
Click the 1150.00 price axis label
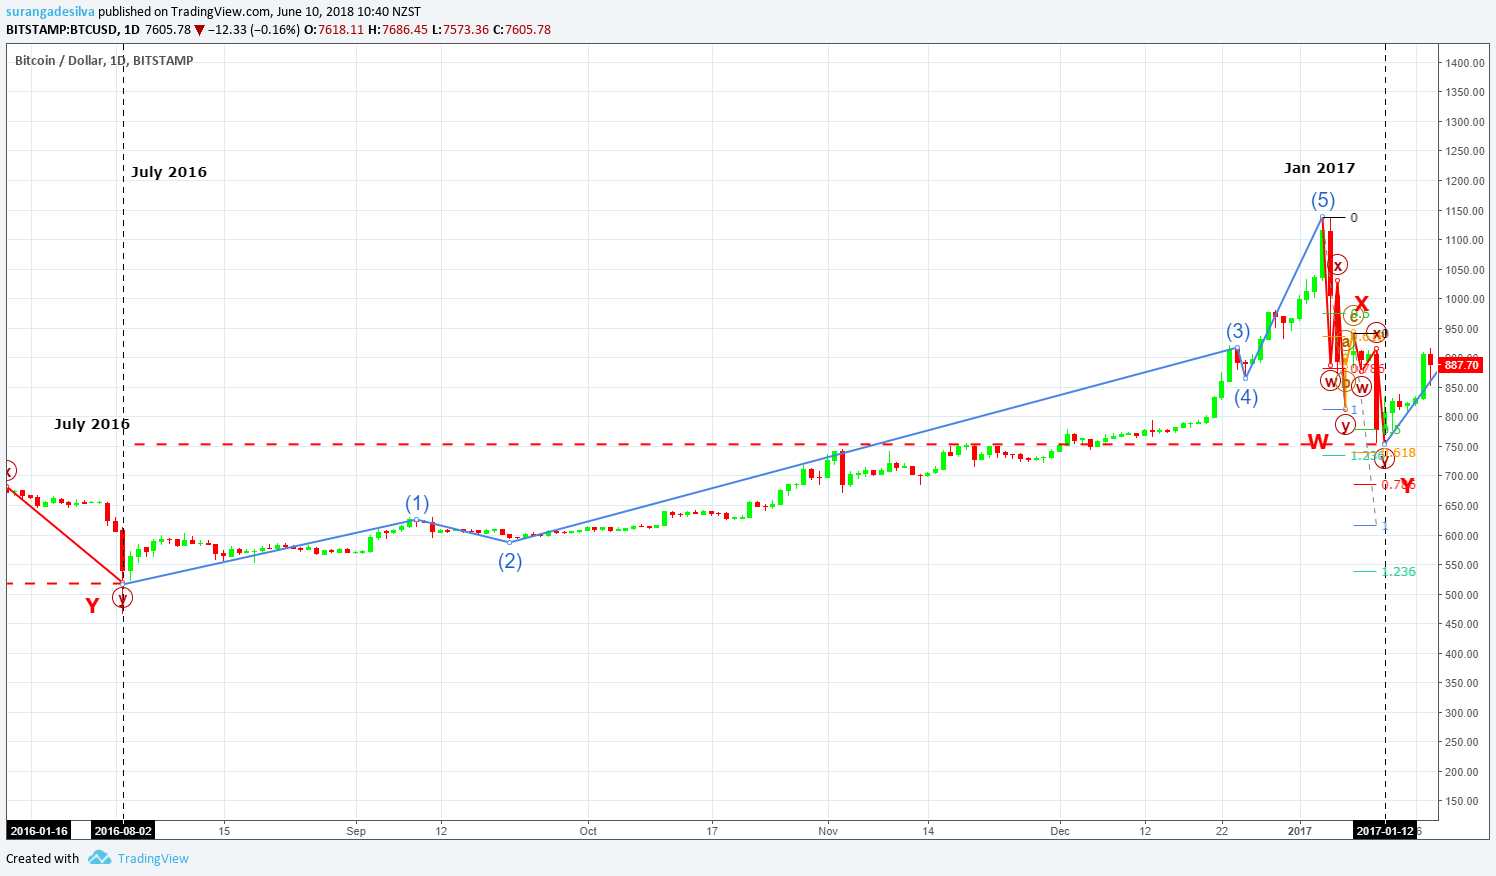1465,211
